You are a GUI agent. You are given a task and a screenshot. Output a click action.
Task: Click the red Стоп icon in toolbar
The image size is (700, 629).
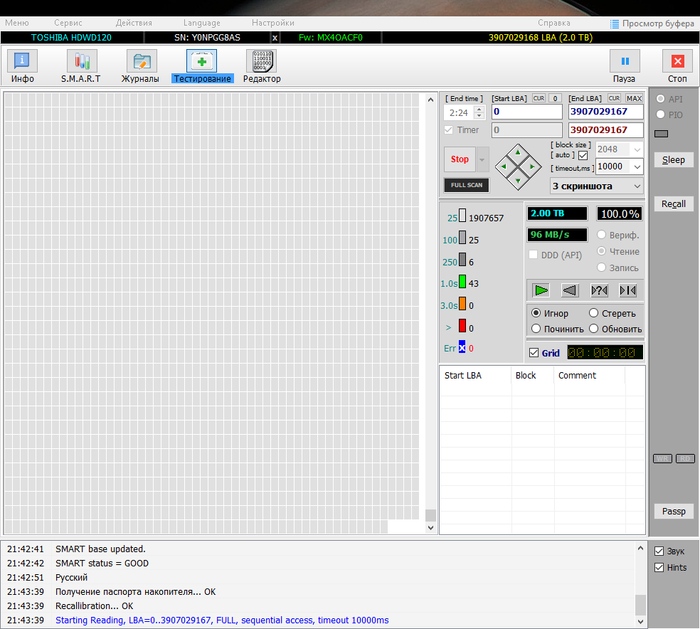pyautogui.click(x=677, y=62)
